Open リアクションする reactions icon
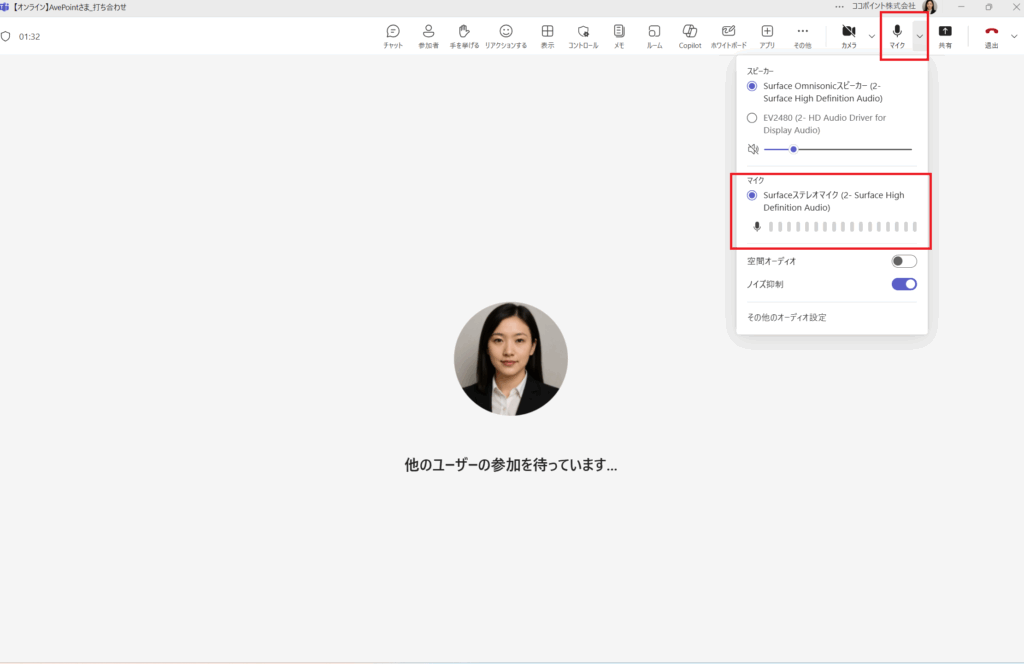Viewport: 1024px width, 664px height. (x=506, y=36)
